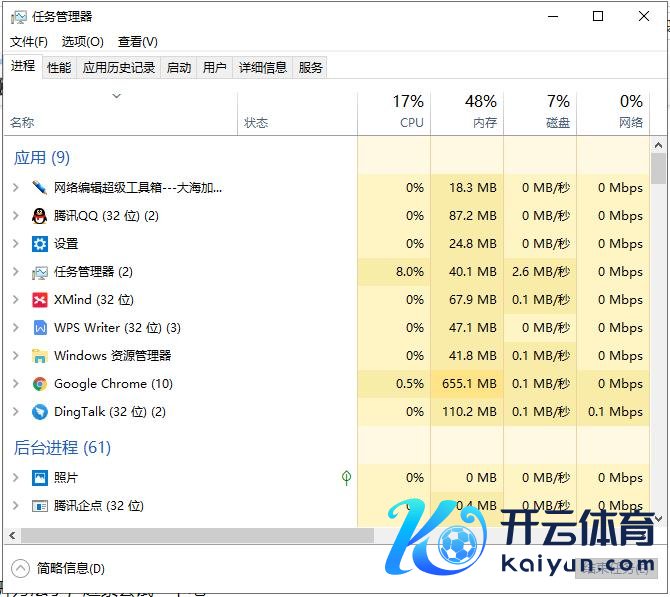Screen dimensions: 670x597
Task: Open the 查看 menu
Action: point(137,41)
